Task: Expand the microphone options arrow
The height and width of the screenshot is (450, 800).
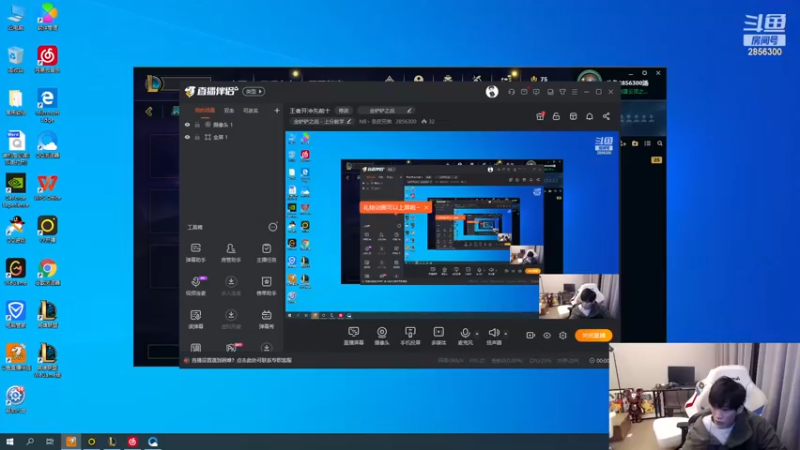Action: pyautogui.click(x=477, y=334)
